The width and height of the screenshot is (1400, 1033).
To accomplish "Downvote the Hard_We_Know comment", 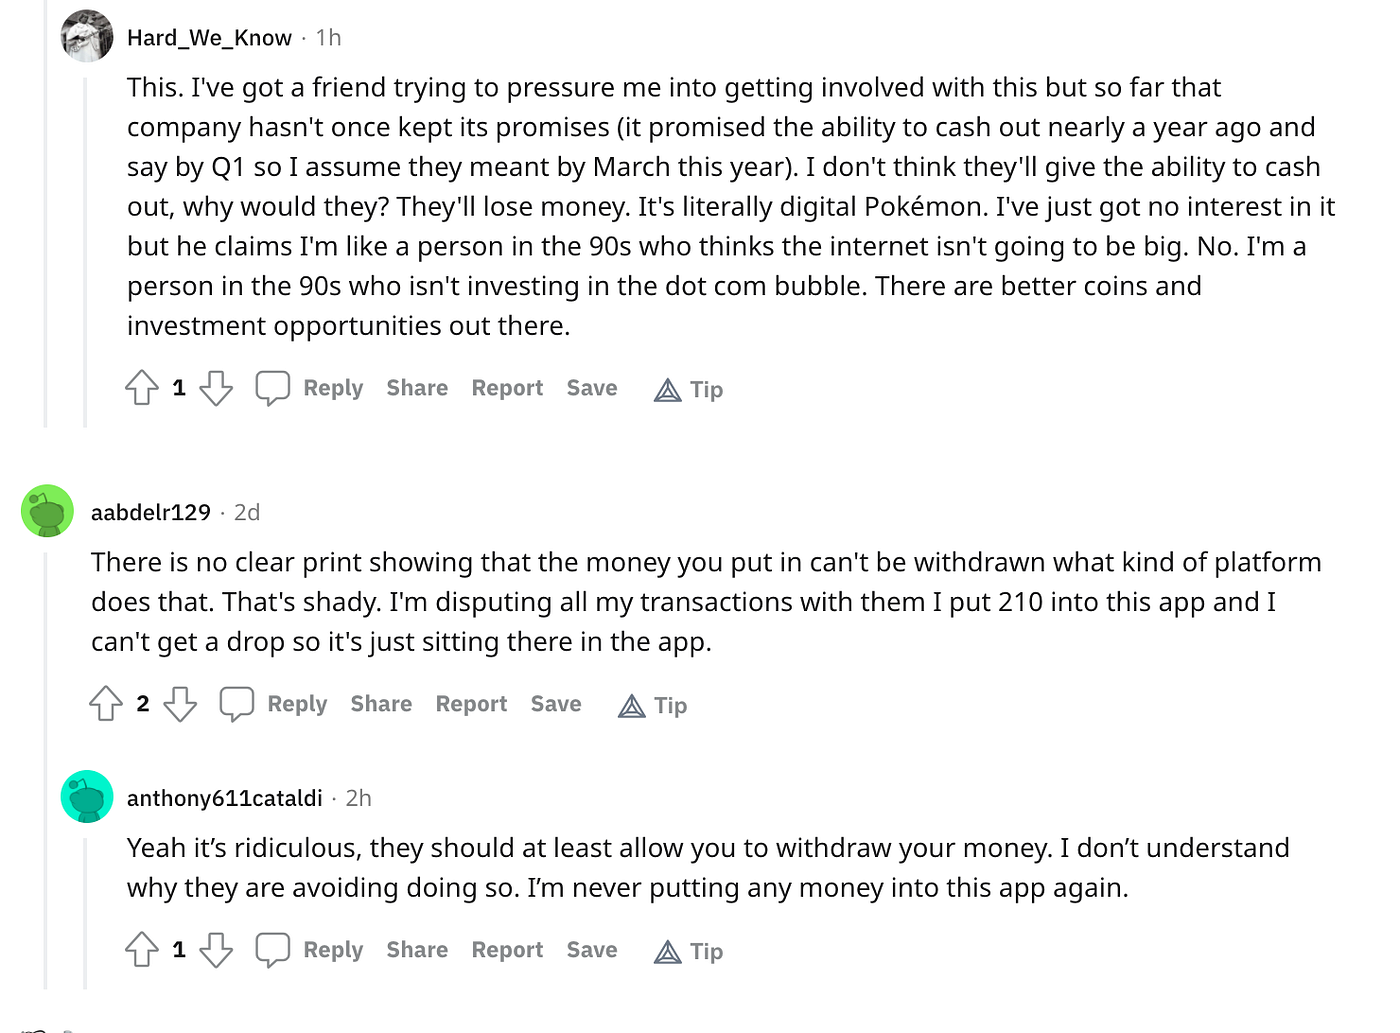I will coord(216,388).
